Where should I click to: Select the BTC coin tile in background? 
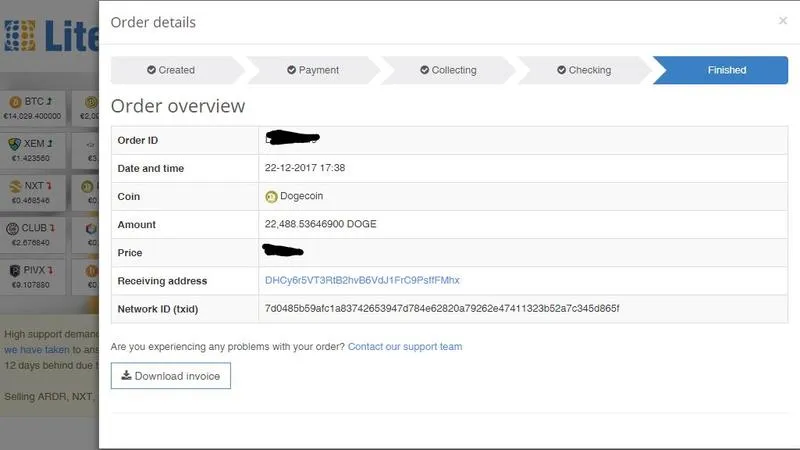click(x=33, y=108)
